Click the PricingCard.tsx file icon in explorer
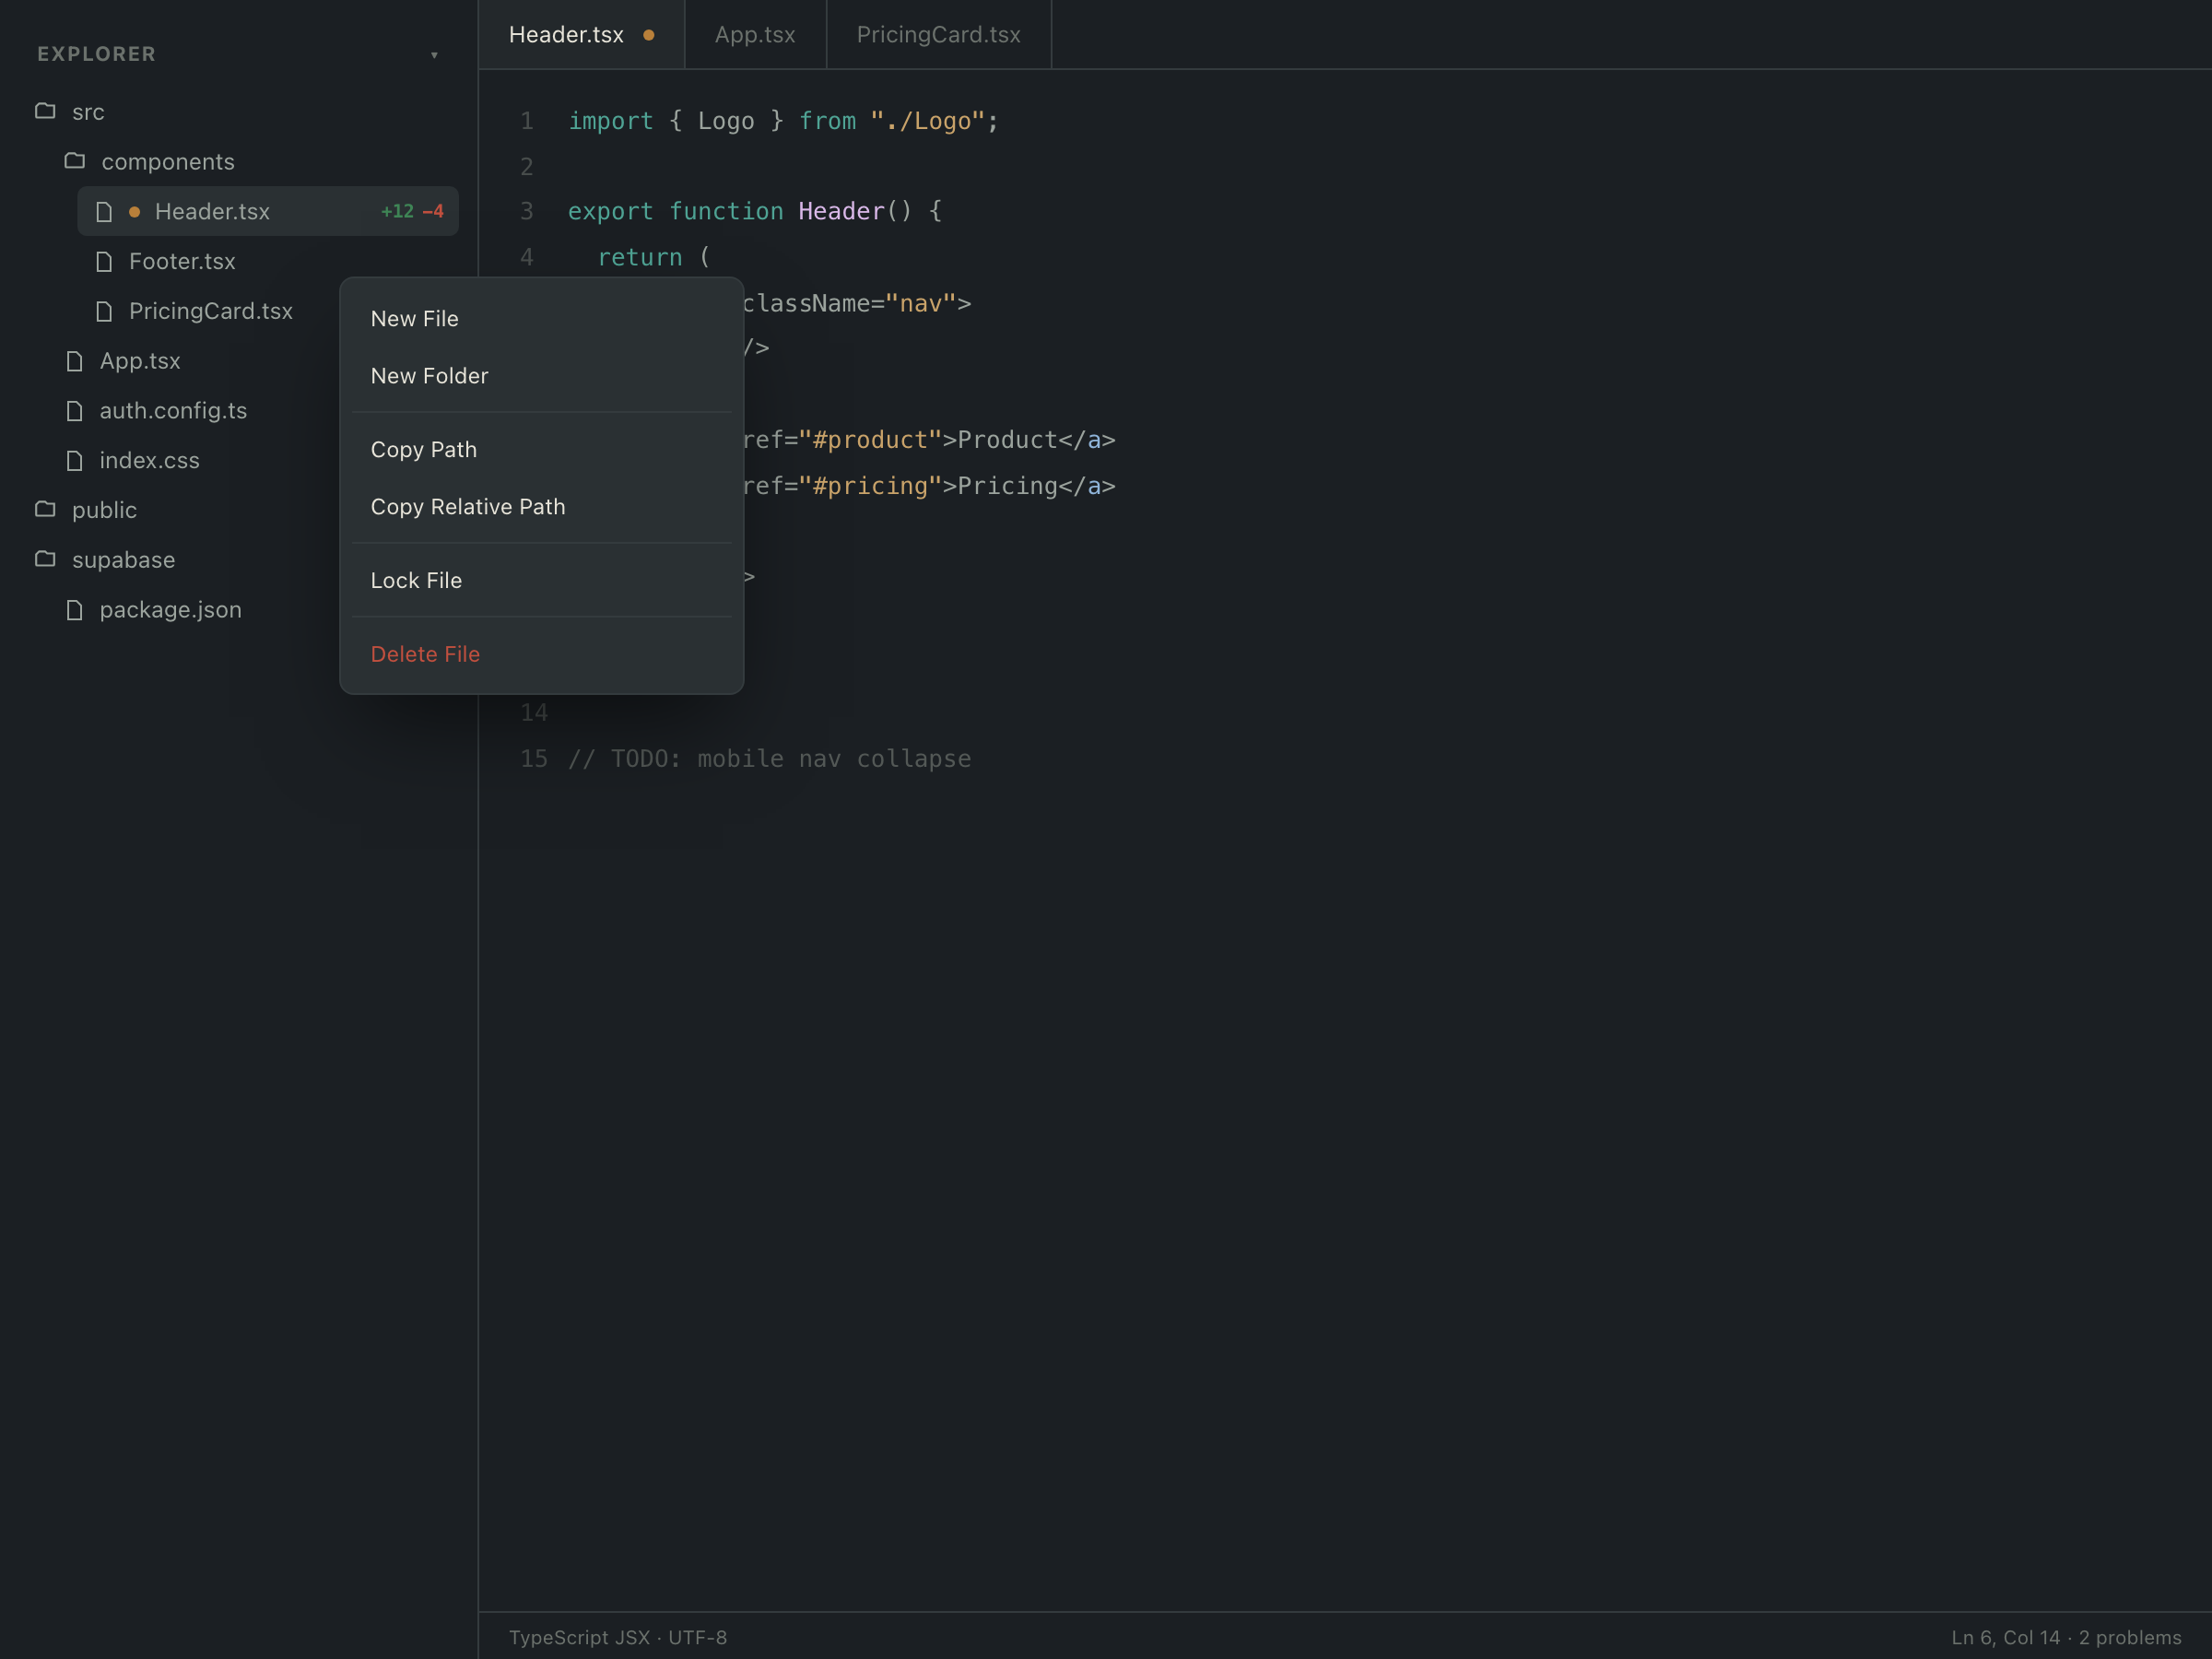 pyautogui.click(x=104, y=311)
